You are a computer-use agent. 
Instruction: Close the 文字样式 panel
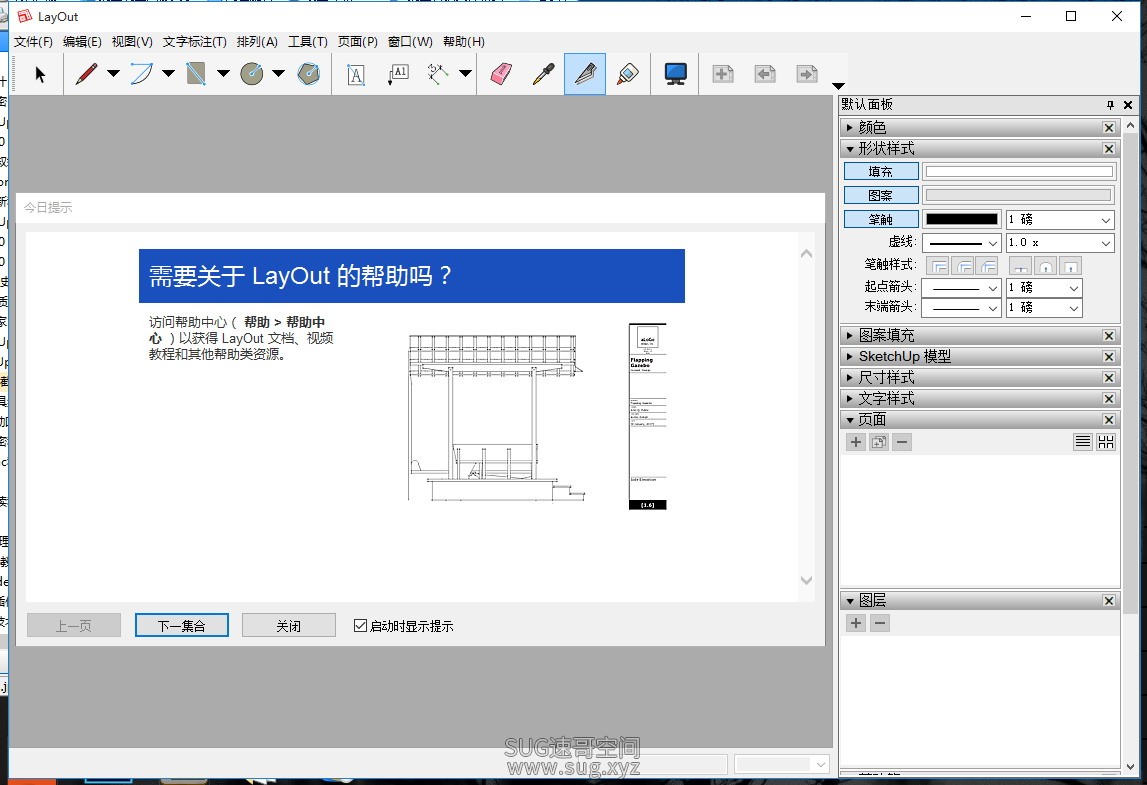pyautogui.click(x=1109, y=399)
